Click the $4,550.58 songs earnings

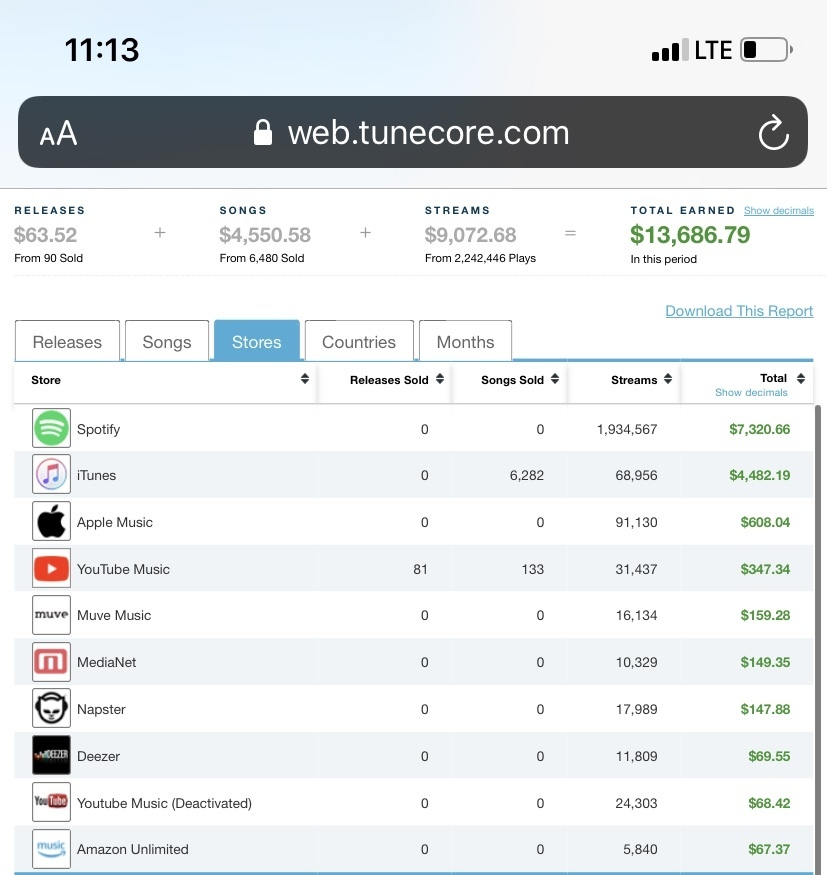coord(265,234)
